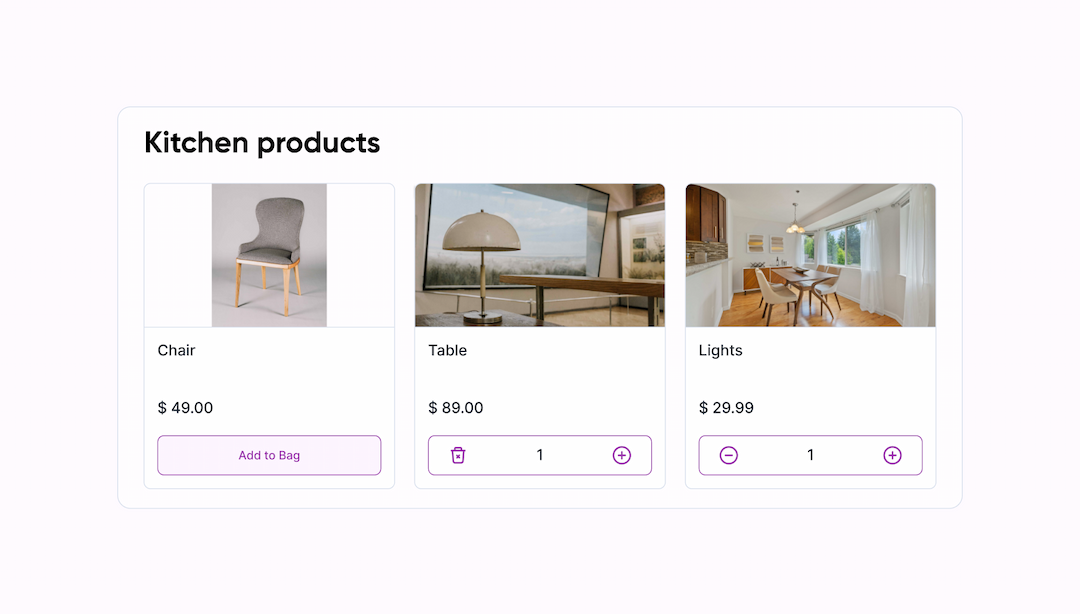Viewport: 1080px width, 614px height.
Task: Click the Lights product name
Action: (721, 350)
